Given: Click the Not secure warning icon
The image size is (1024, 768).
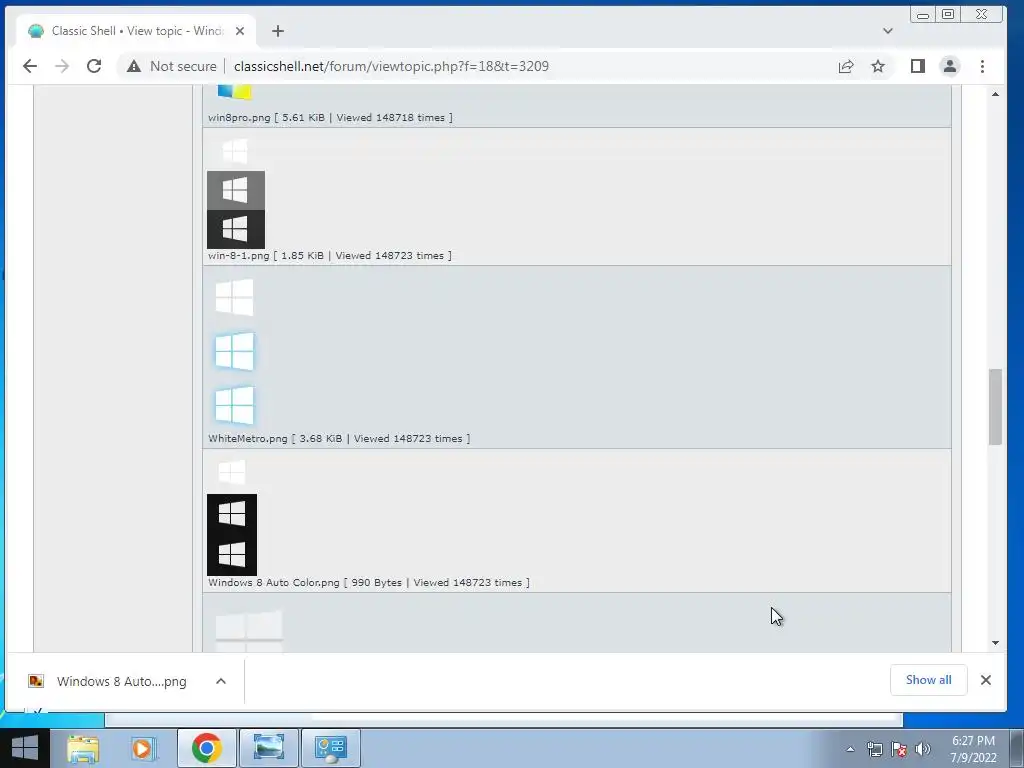Looking at the screenshot, I should pos(134,66).
